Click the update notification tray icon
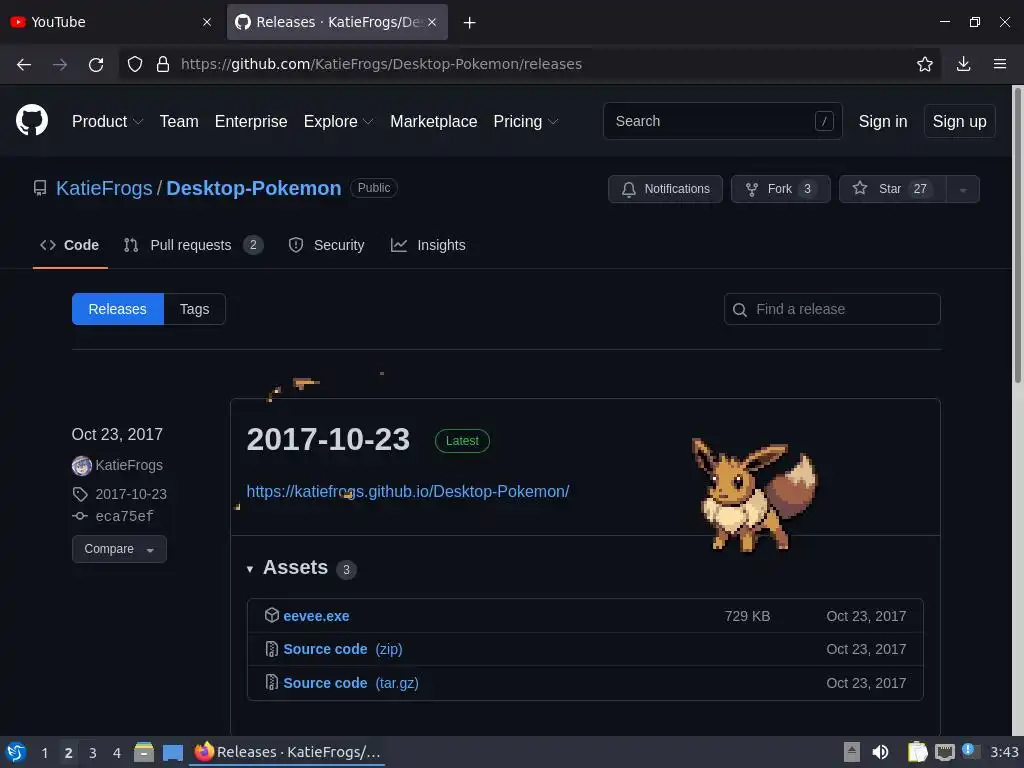 pyautogui.click(x=969, y=750)
